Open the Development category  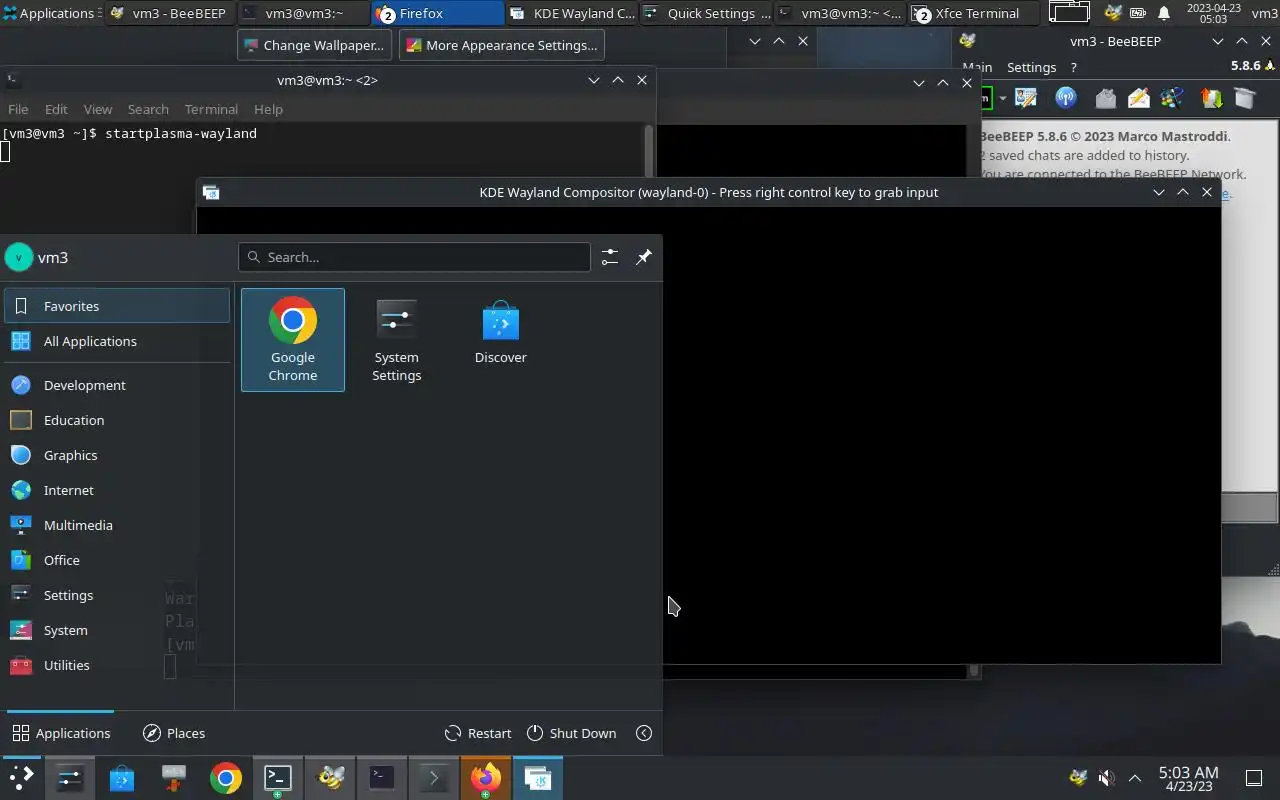point(117,385)
